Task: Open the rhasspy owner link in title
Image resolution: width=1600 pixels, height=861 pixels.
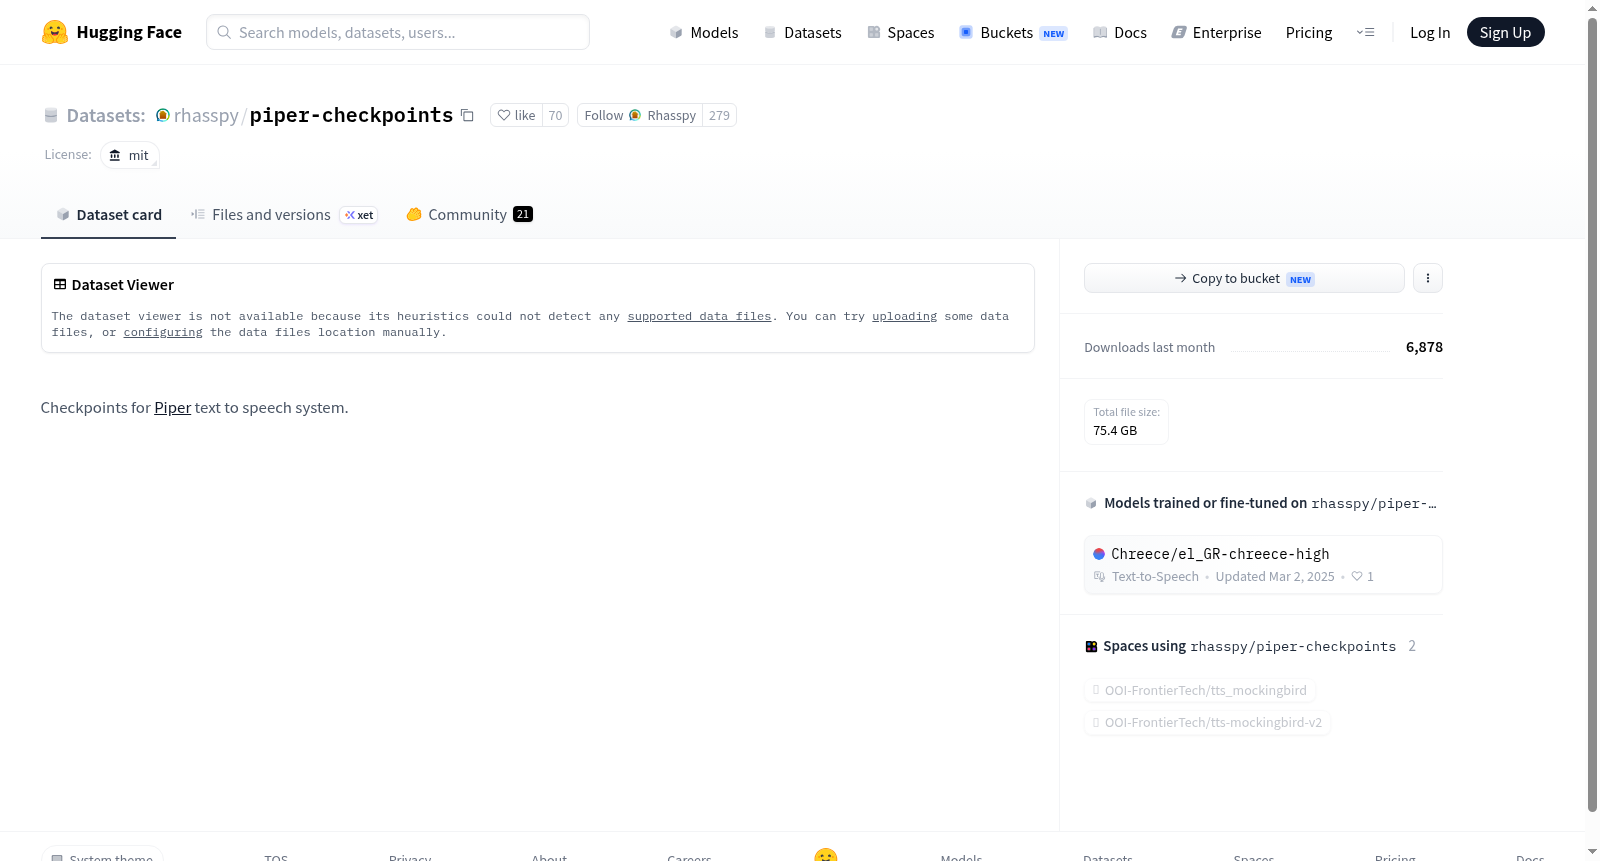Action: click(x=206, y=115)
